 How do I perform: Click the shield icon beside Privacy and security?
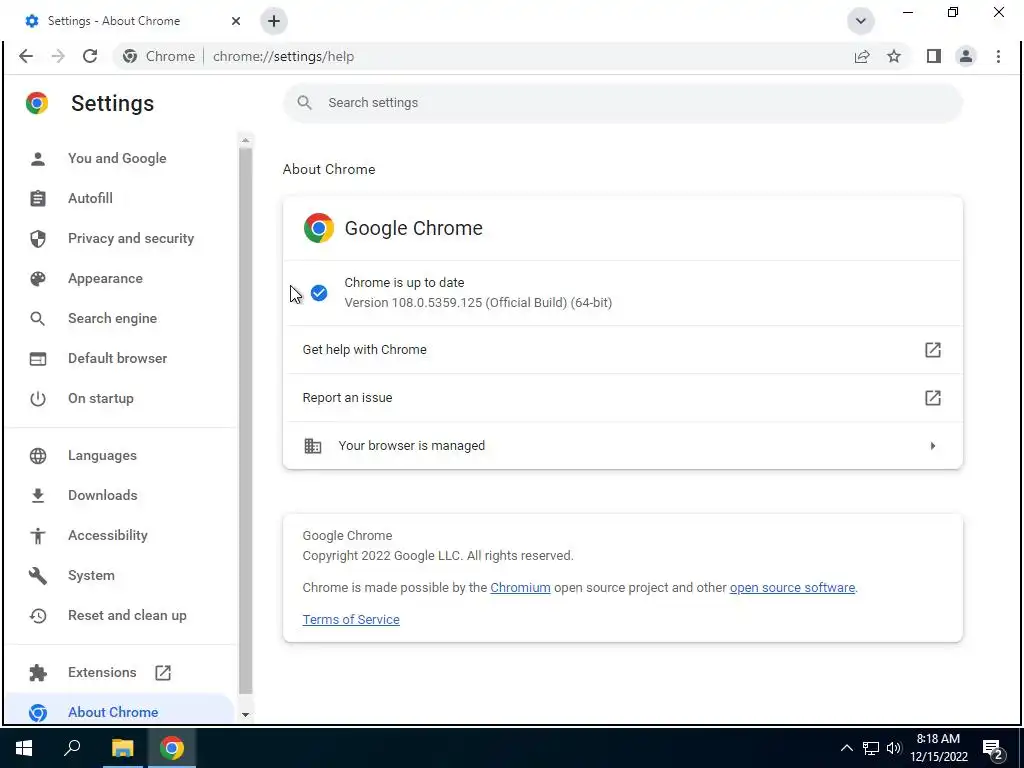point(38,238)
